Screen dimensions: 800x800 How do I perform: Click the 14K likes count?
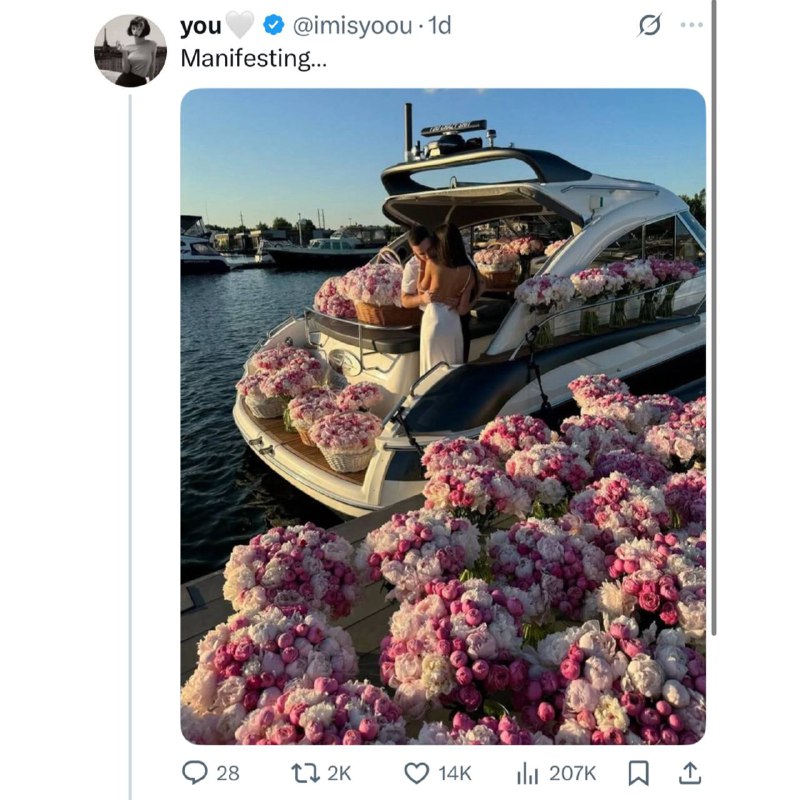452,773
